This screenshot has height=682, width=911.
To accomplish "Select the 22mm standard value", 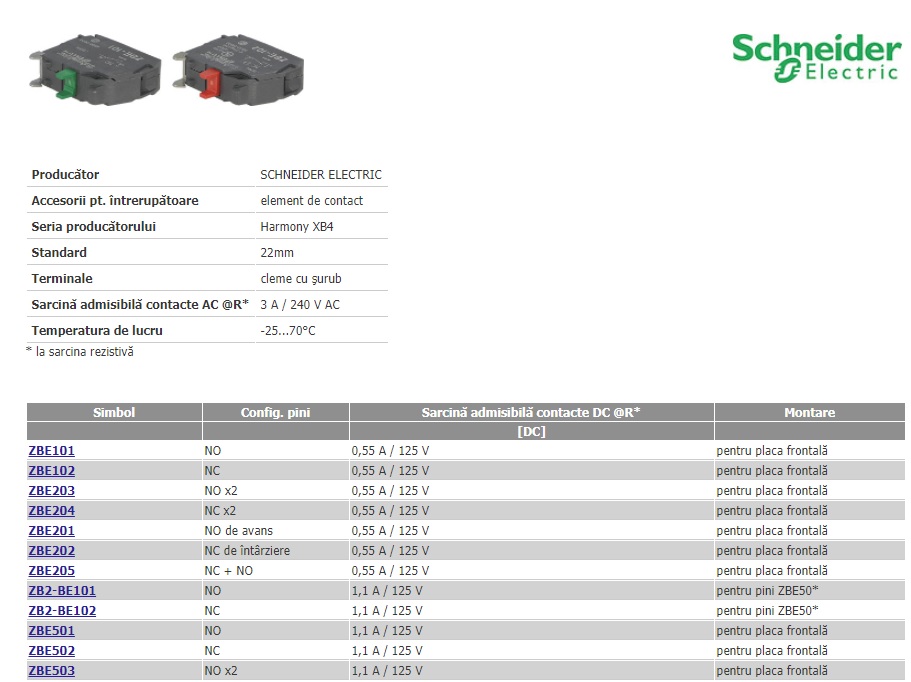I will pyautogui.click(x=277, y=253).
